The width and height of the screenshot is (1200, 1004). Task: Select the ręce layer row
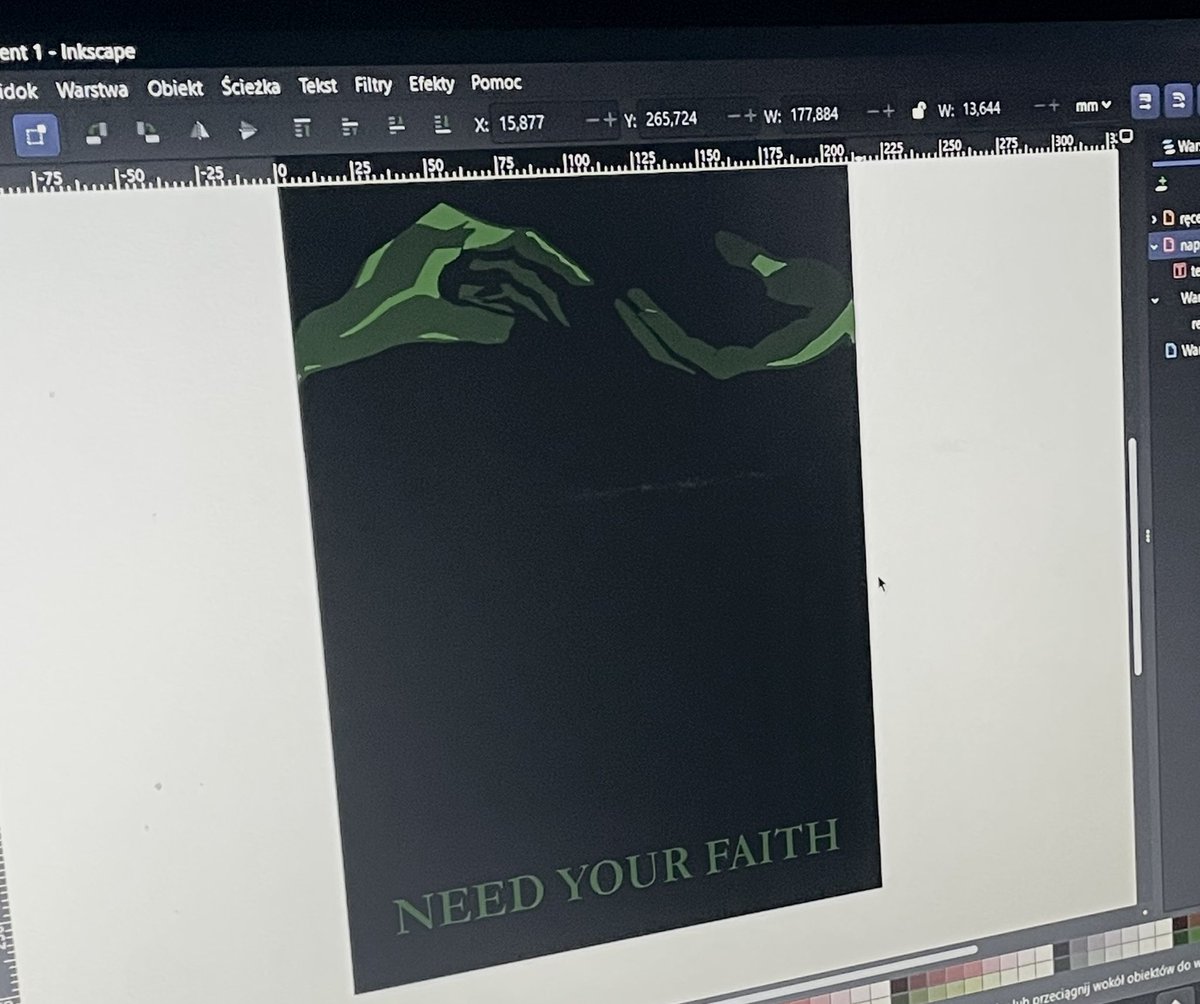[x=1176, y=218]
